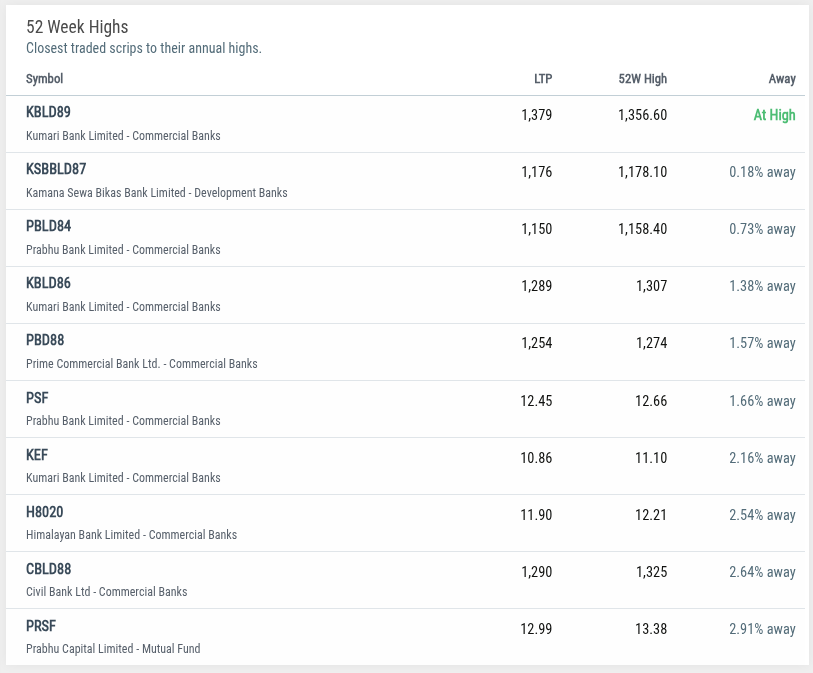Select the 1.38% away value
Screen dimensions: 813x673
(x=762, y=286)
